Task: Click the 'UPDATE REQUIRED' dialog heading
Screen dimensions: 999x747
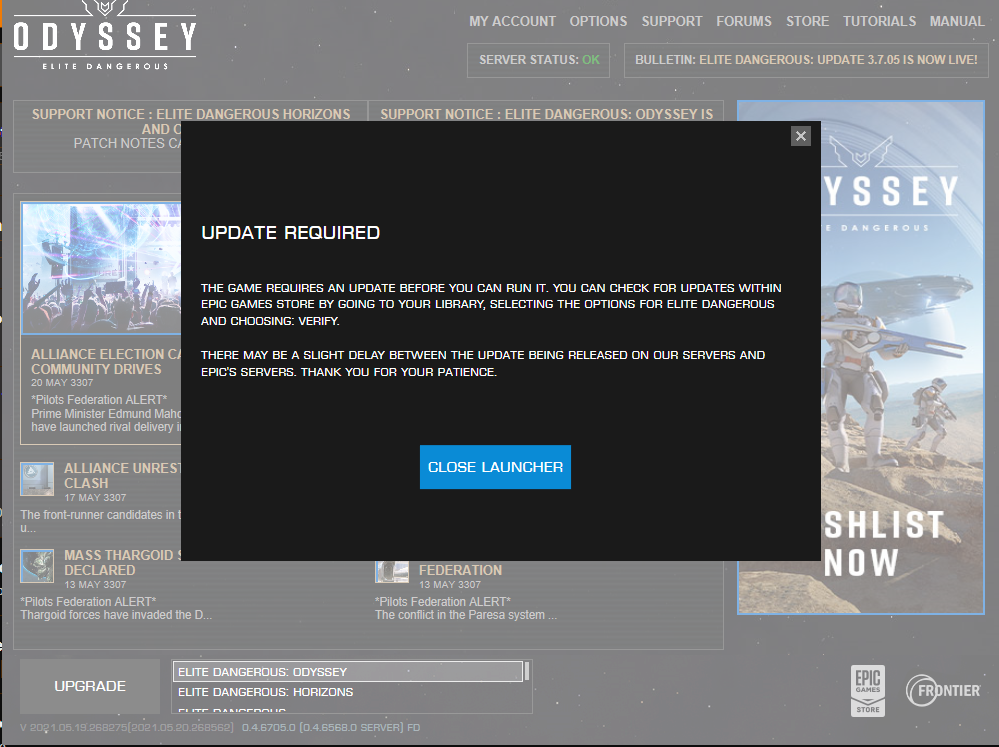Action: 291,233
